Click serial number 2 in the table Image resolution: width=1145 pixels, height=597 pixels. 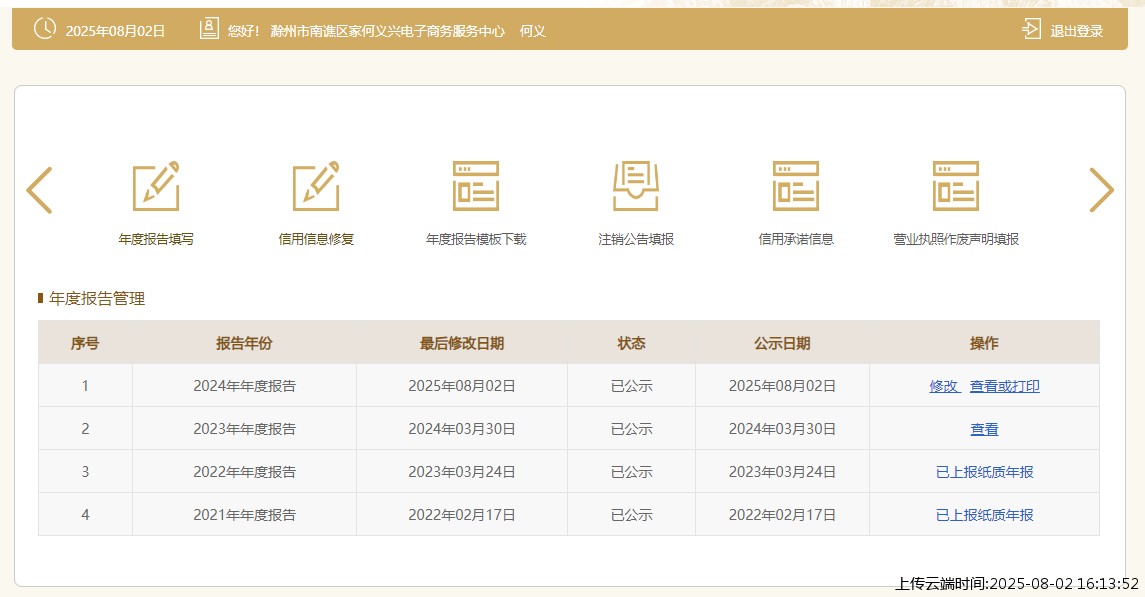tap(85, 429)
